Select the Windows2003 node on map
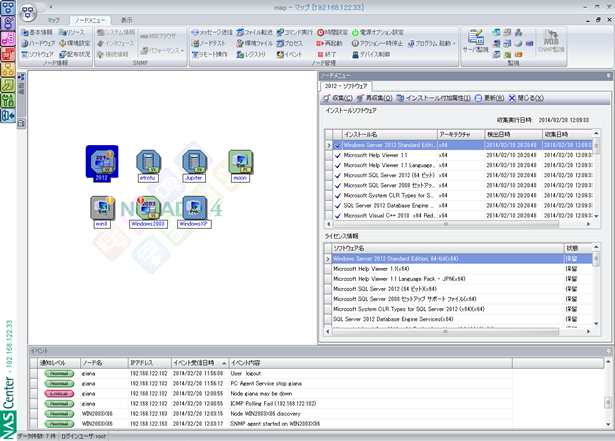 [x=148, y=212]
